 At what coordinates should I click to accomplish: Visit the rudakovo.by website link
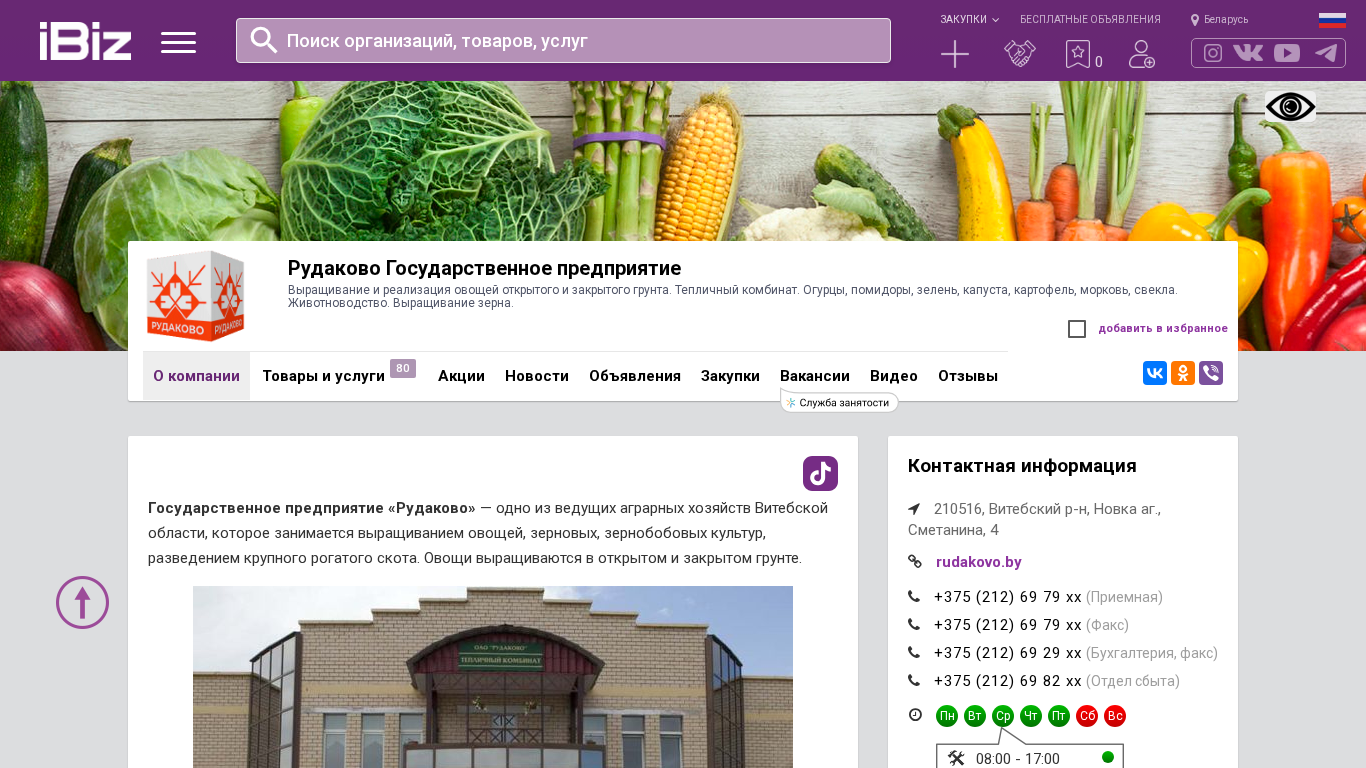[979, 562]
